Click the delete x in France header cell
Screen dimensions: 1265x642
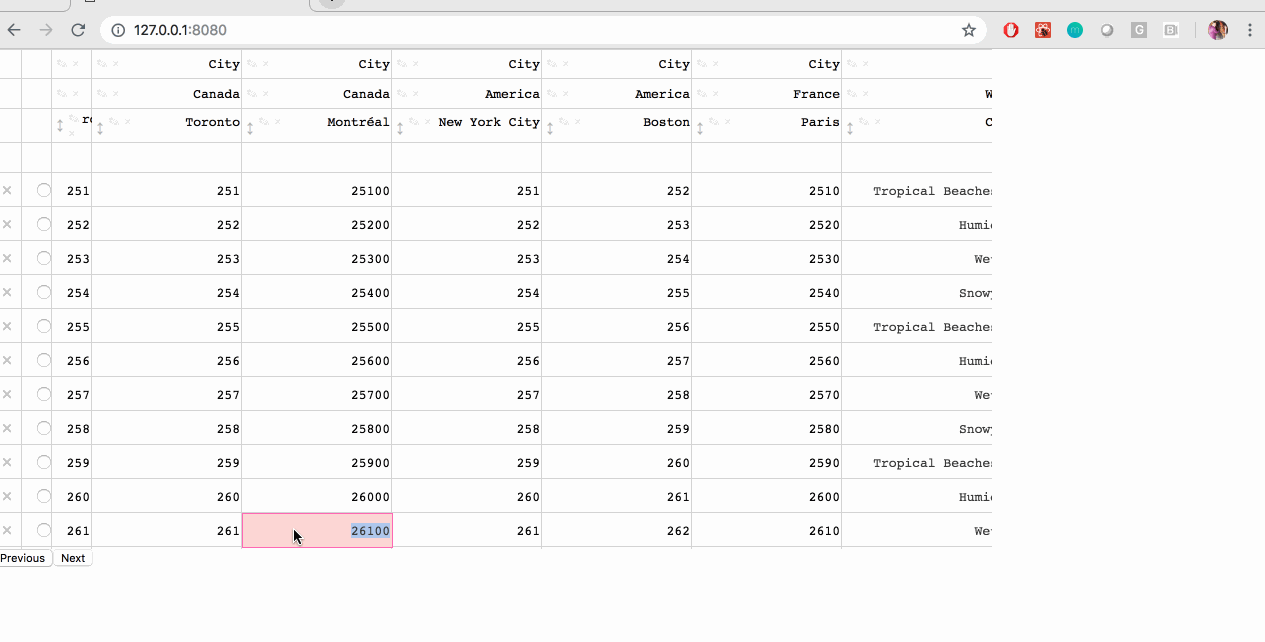tap(715, 94)
